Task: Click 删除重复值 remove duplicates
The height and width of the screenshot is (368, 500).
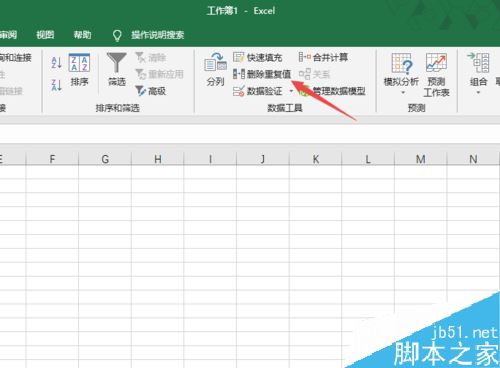Action: 262,74
